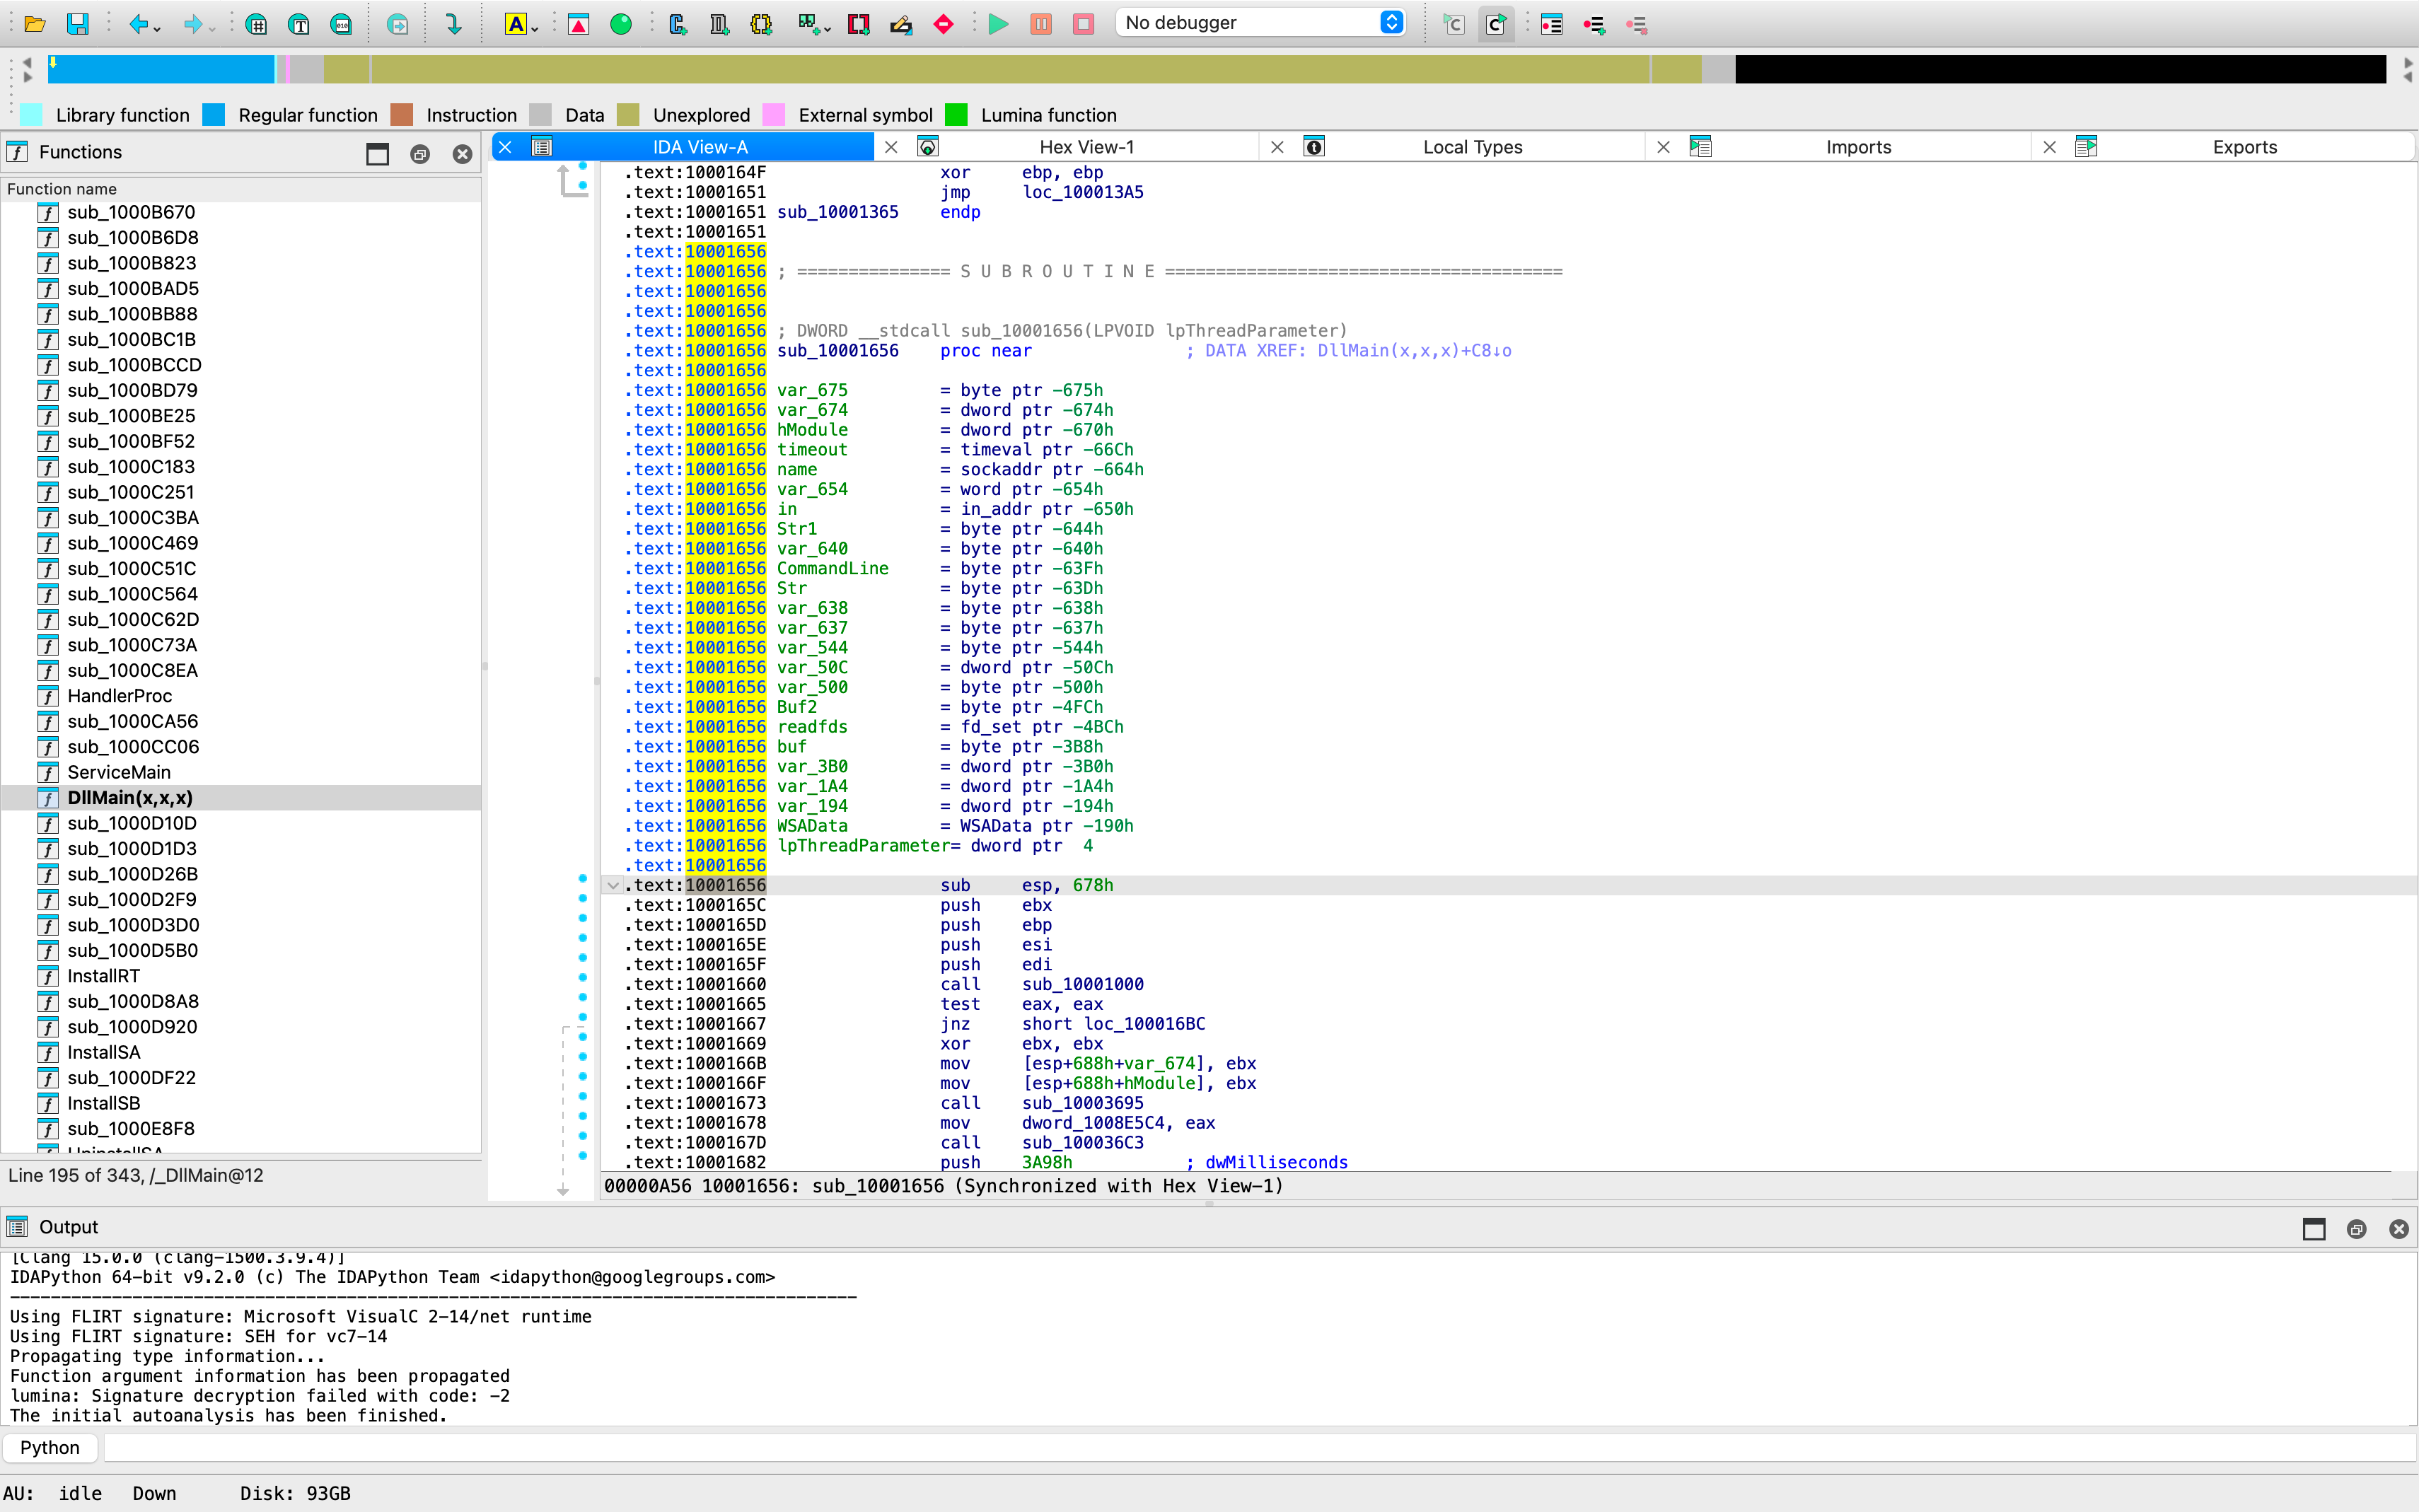Switch to Hex View-1 tab

click(x=1086, y=147)
